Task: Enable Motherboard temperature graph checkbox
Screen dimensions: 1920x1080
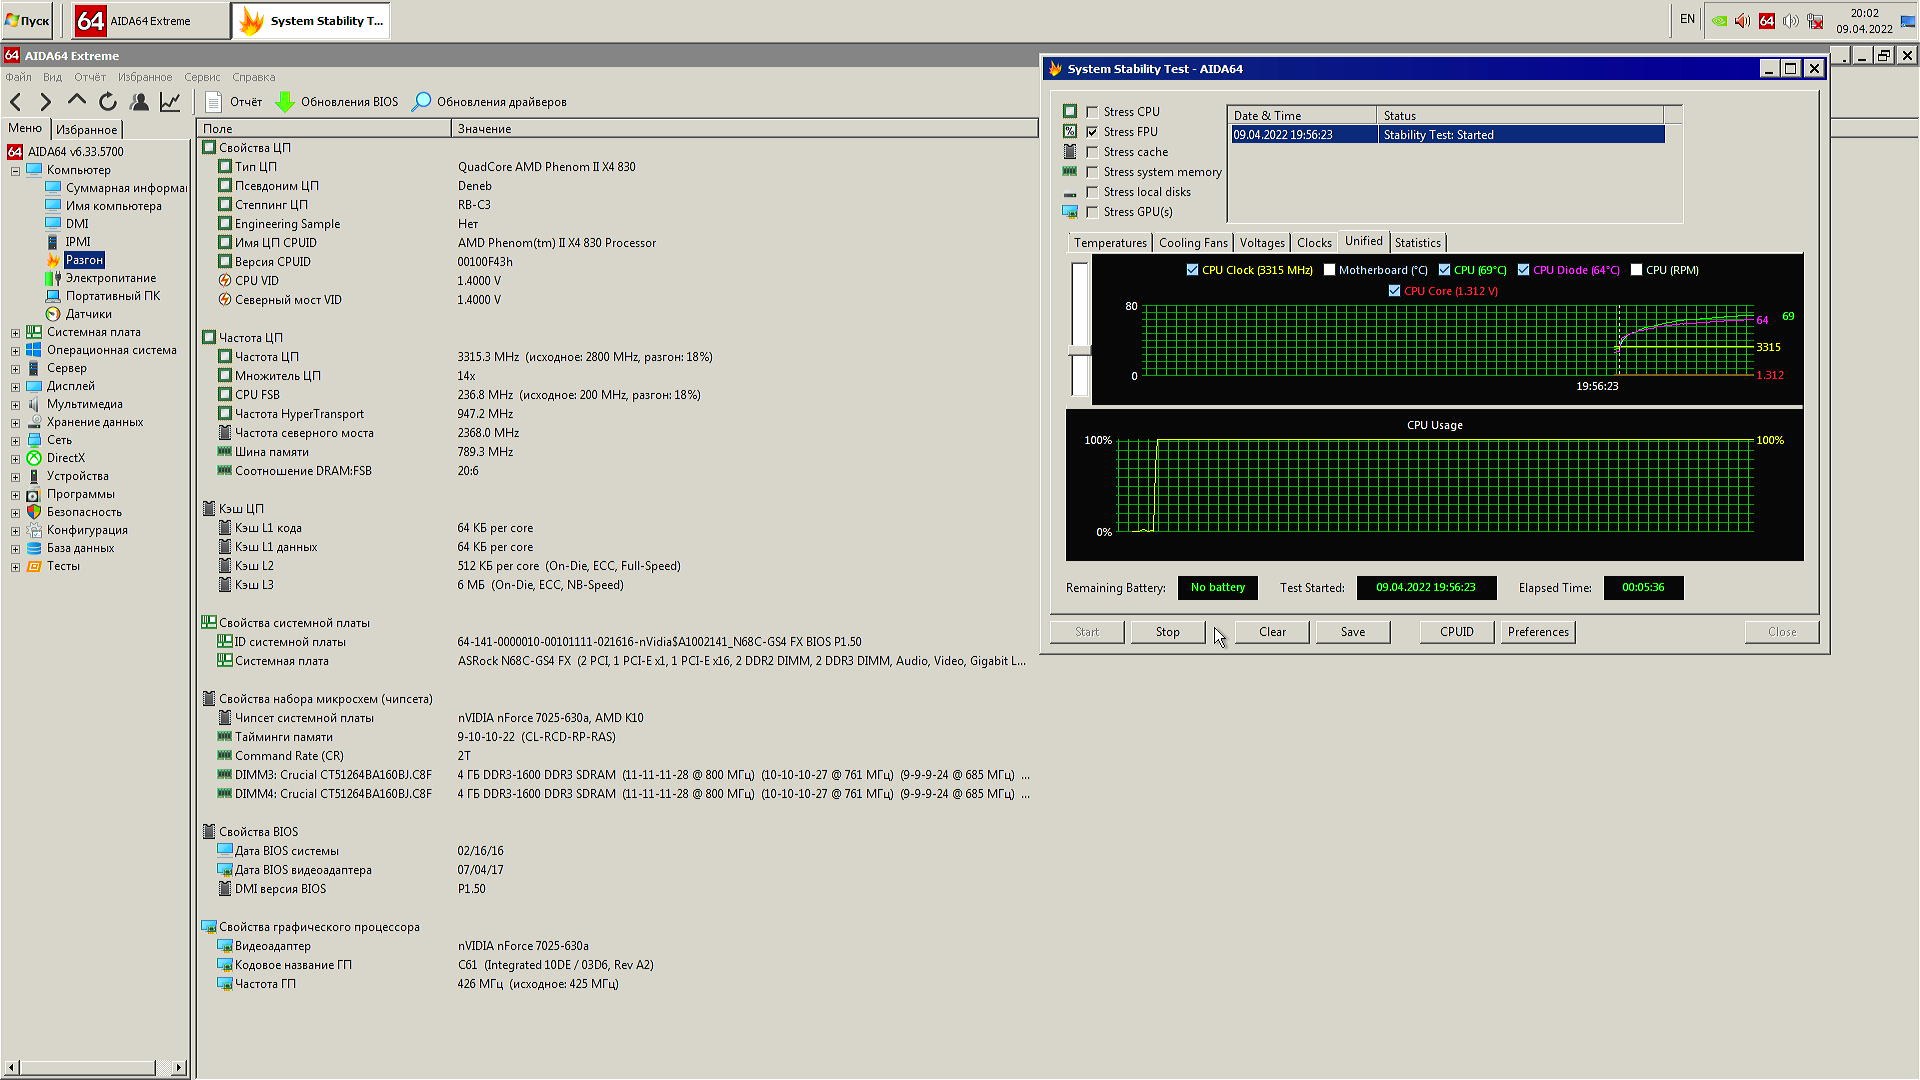Action: (1329, 270)
